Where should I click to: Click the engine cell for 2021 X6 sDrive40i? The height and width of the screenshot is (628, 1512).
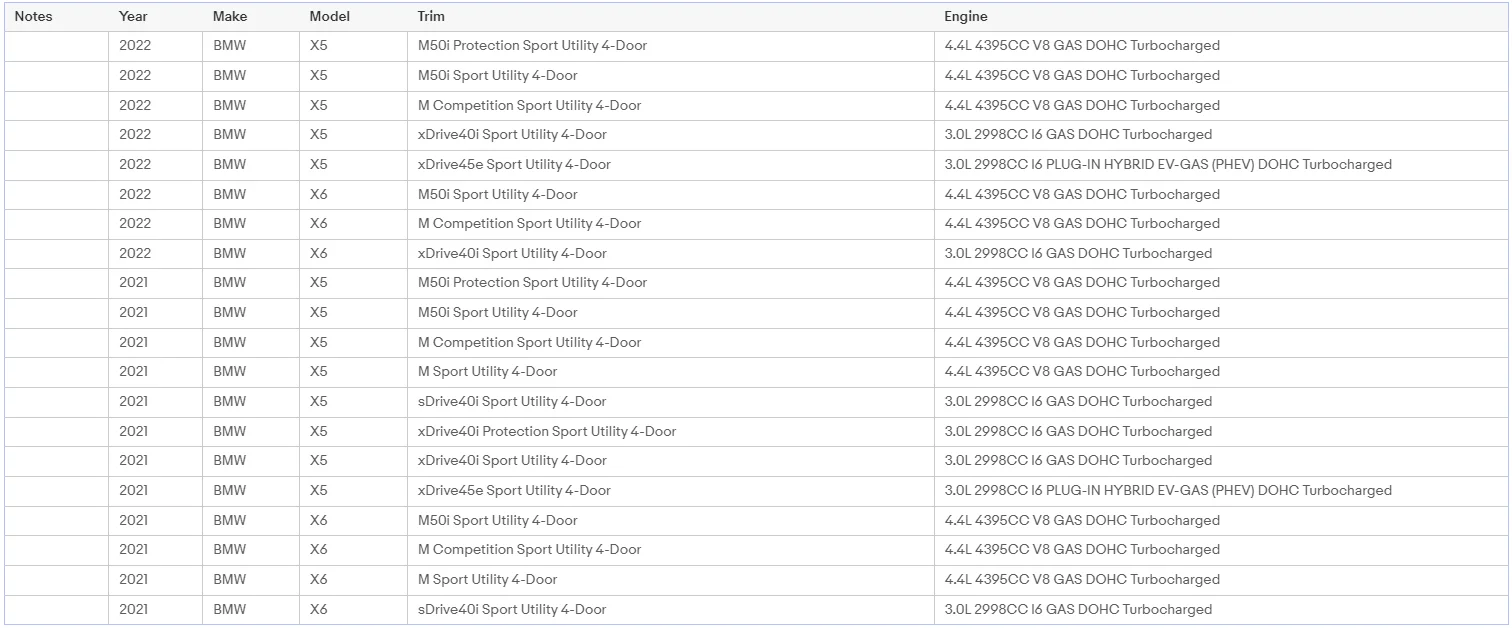[x=1222, y=609]
